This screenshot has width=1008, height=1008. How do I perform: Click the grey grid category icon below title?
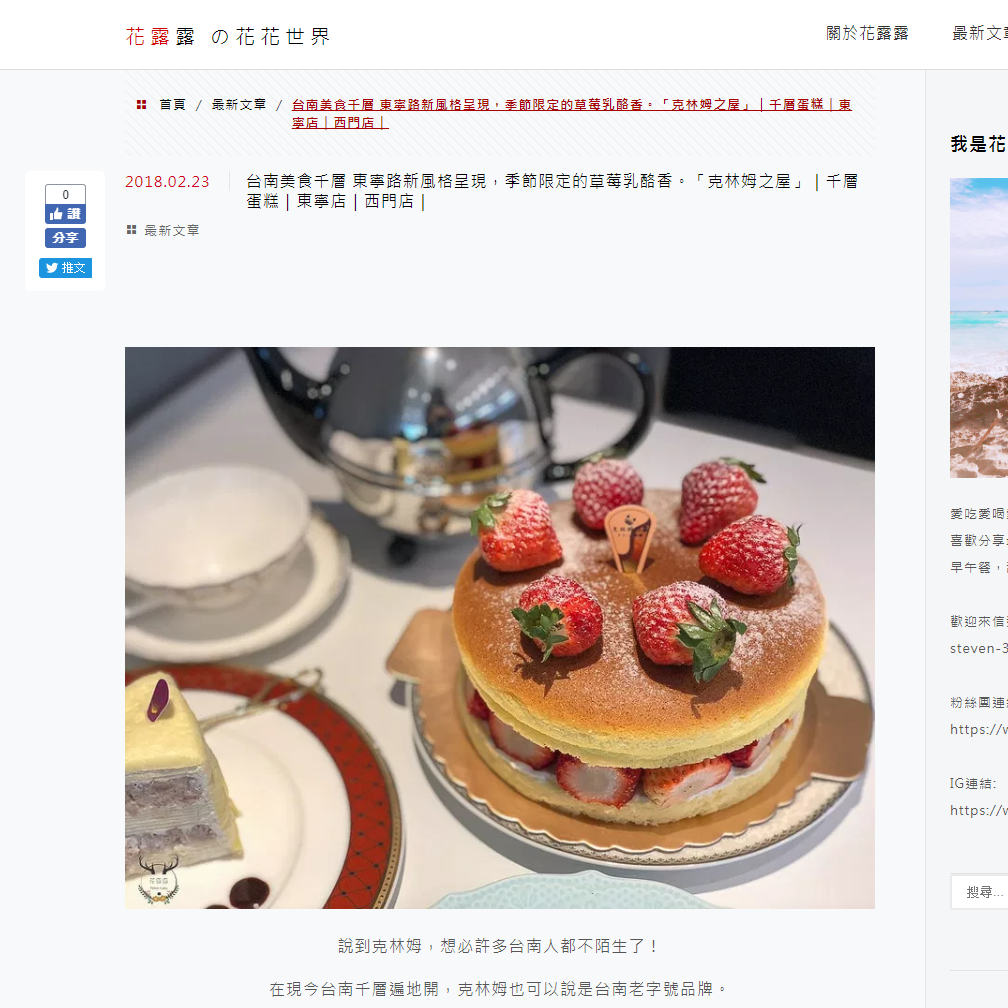[x=131, y=230]
